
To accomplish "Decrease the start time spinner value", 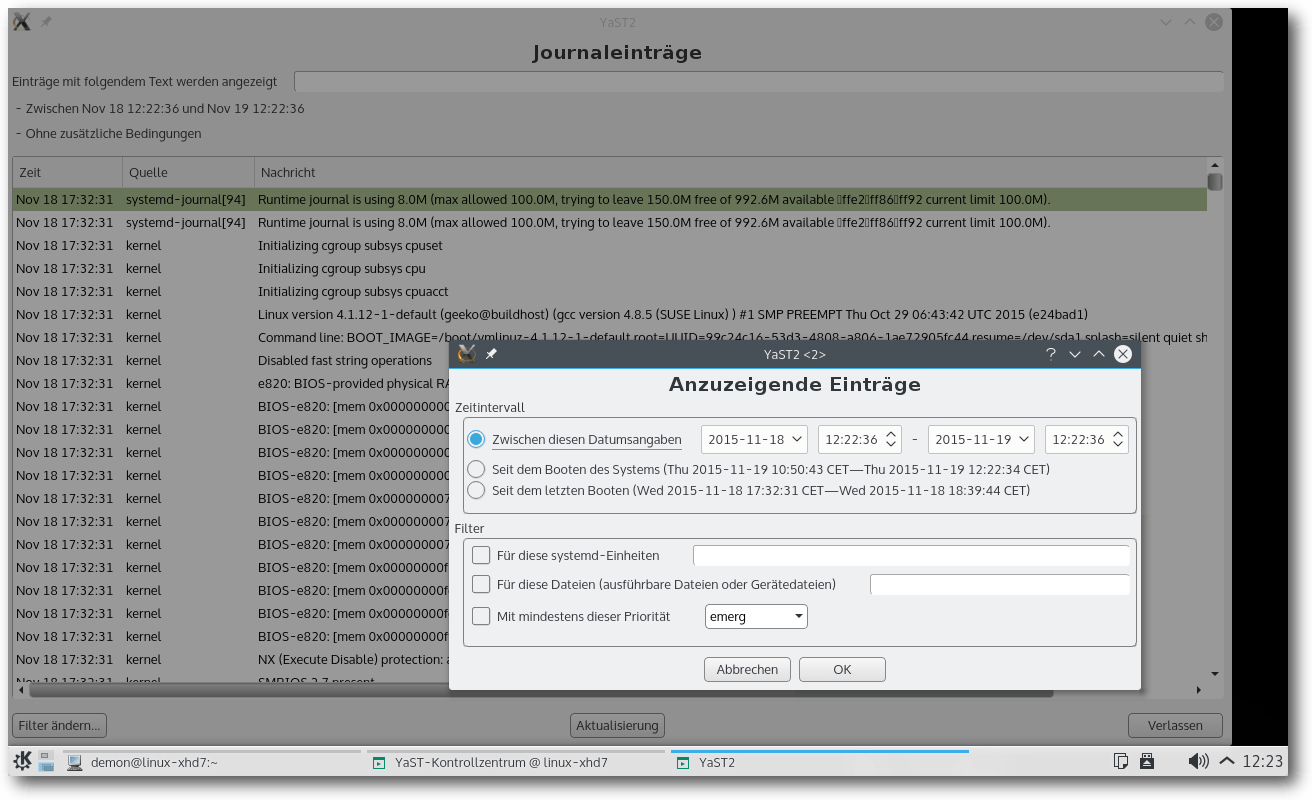I will [x=891, y=446].
